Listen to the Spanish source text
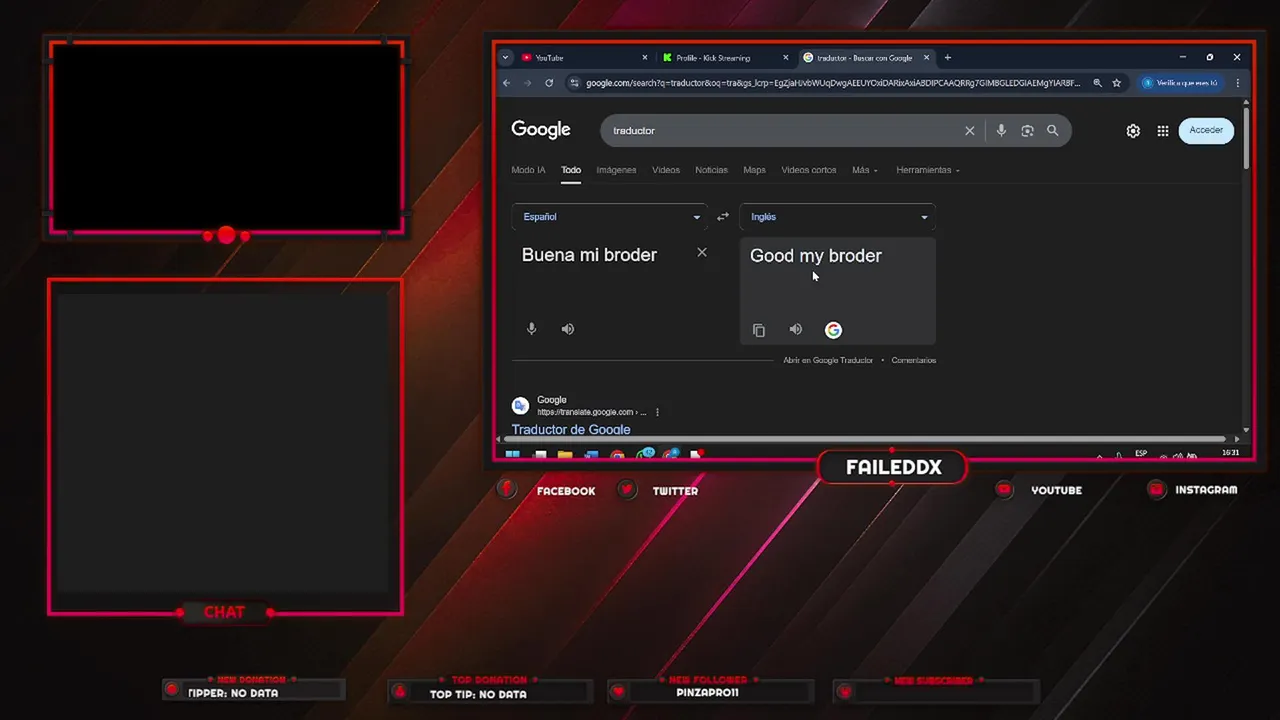Screen dimensions: 1280x720 pyautogui.click(x=568, y=329)
